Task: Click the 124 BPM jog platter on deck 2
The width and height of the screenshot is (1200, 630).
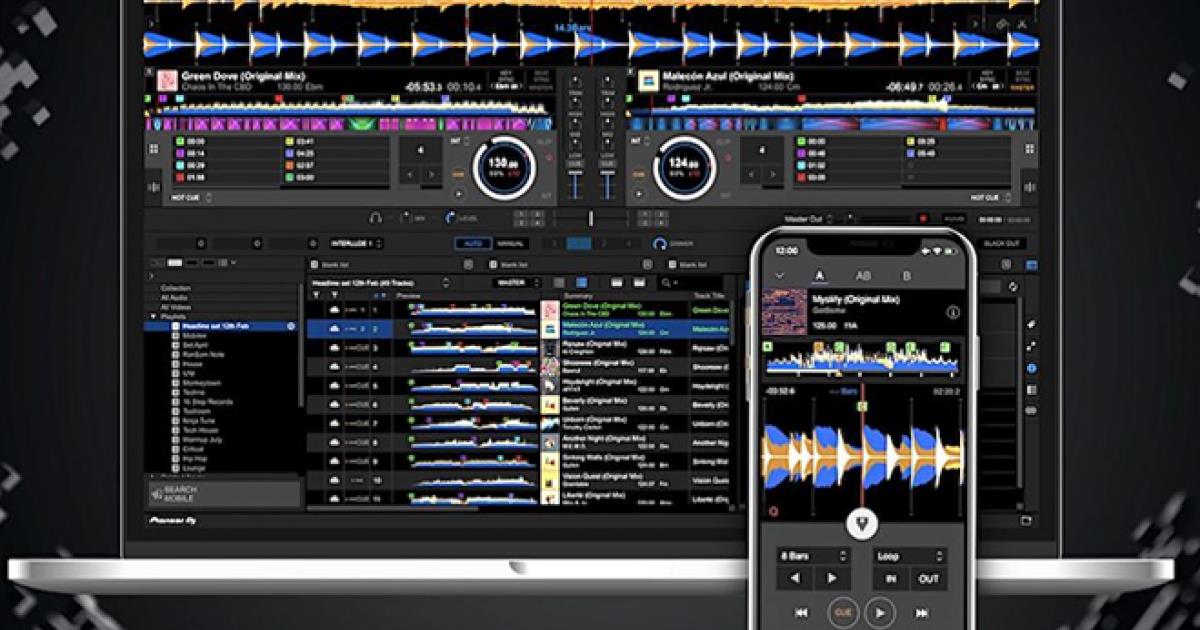Action: click(684, 166)
